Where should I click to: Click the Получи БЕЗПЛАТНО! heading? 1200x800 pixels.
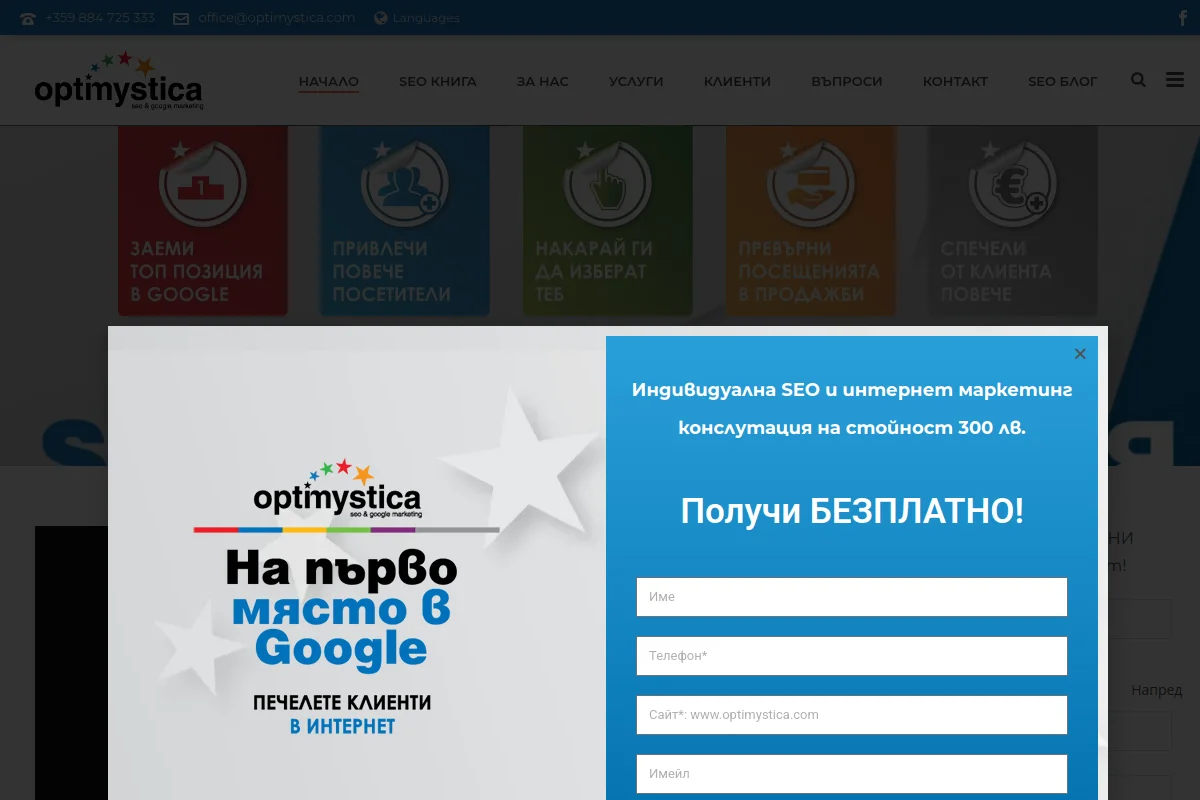point(852,511)
